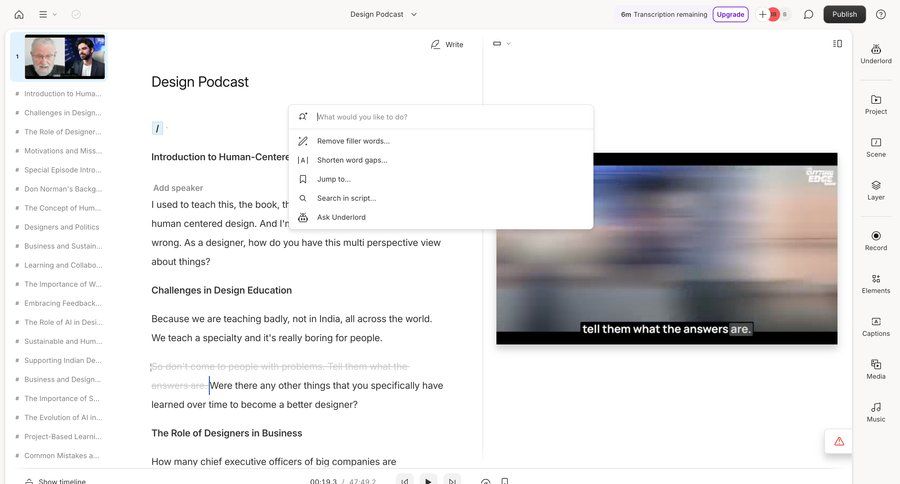Go to the home screen icon
The height and width of the screenshot is (484, 900).
(x=19, y=14)
